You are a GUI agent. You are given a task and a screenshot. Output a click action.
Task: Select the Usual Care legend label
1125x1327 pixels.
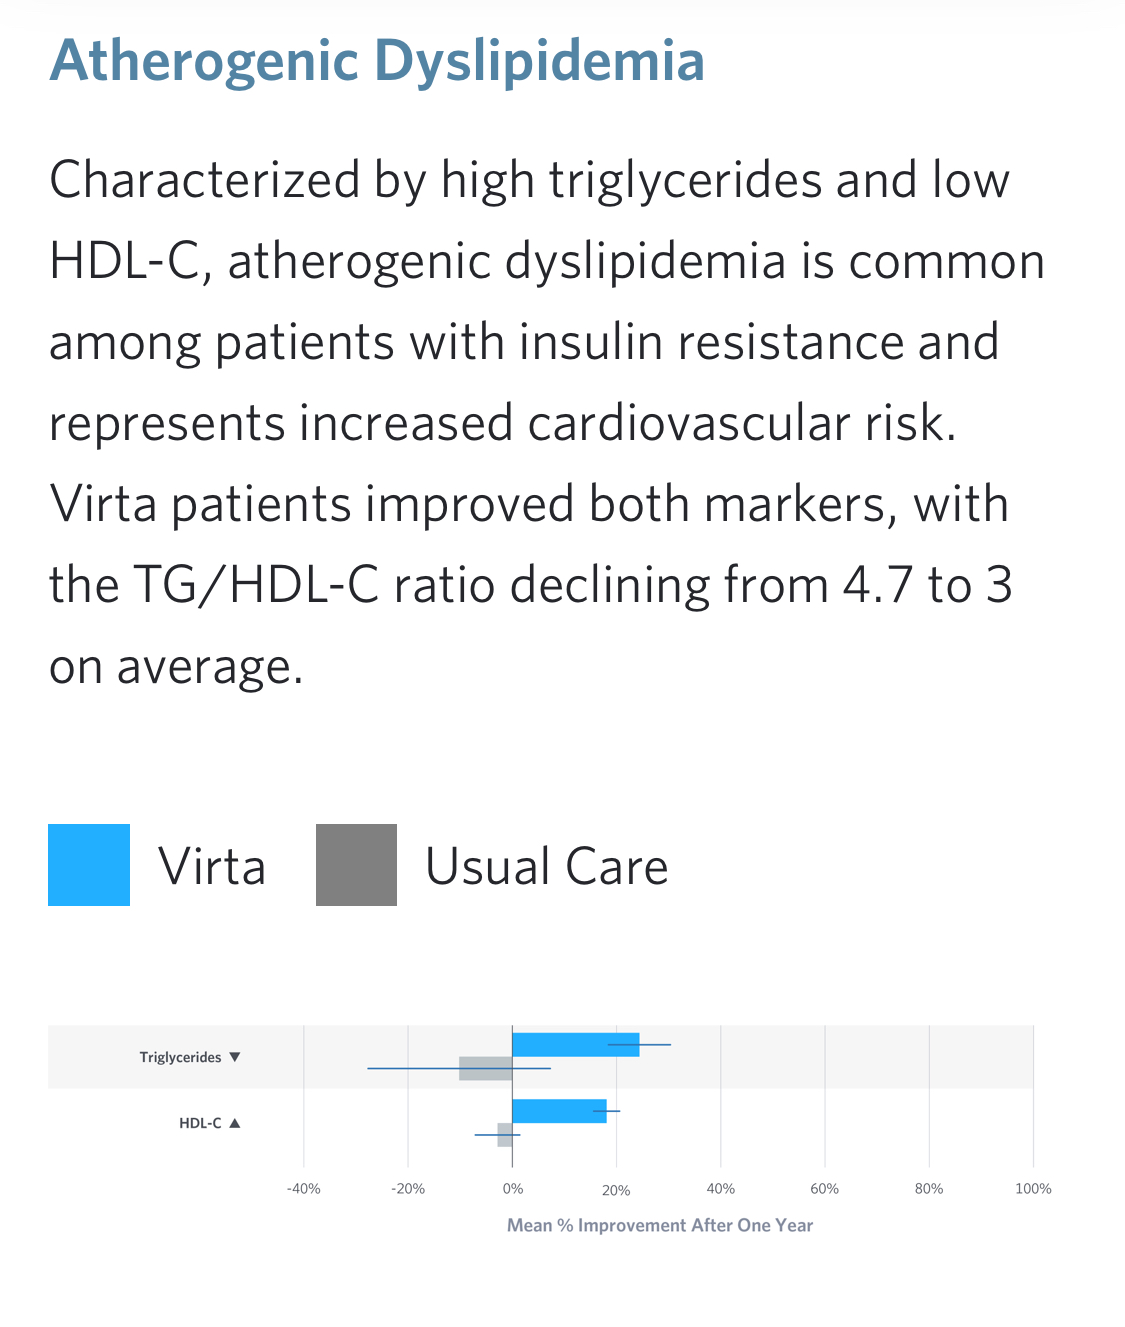(546, 866)
